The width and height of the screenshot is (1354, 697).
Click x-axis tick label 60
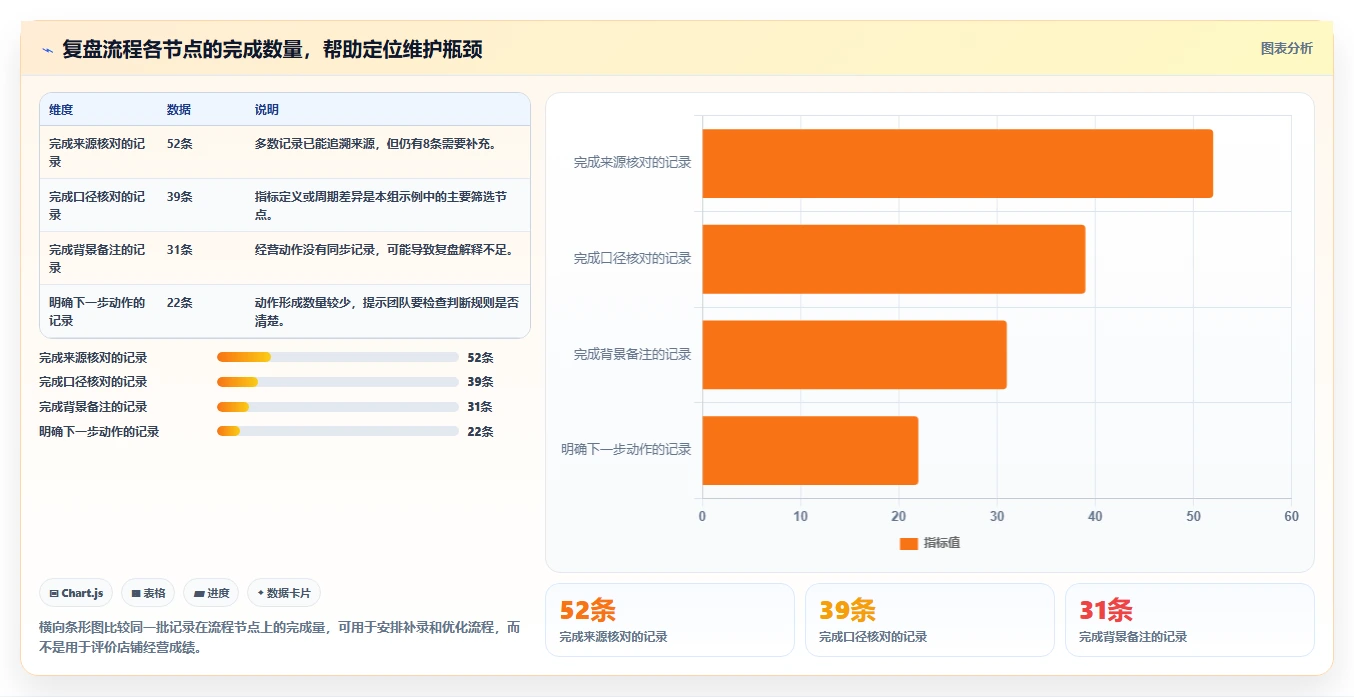point(1291,517)
